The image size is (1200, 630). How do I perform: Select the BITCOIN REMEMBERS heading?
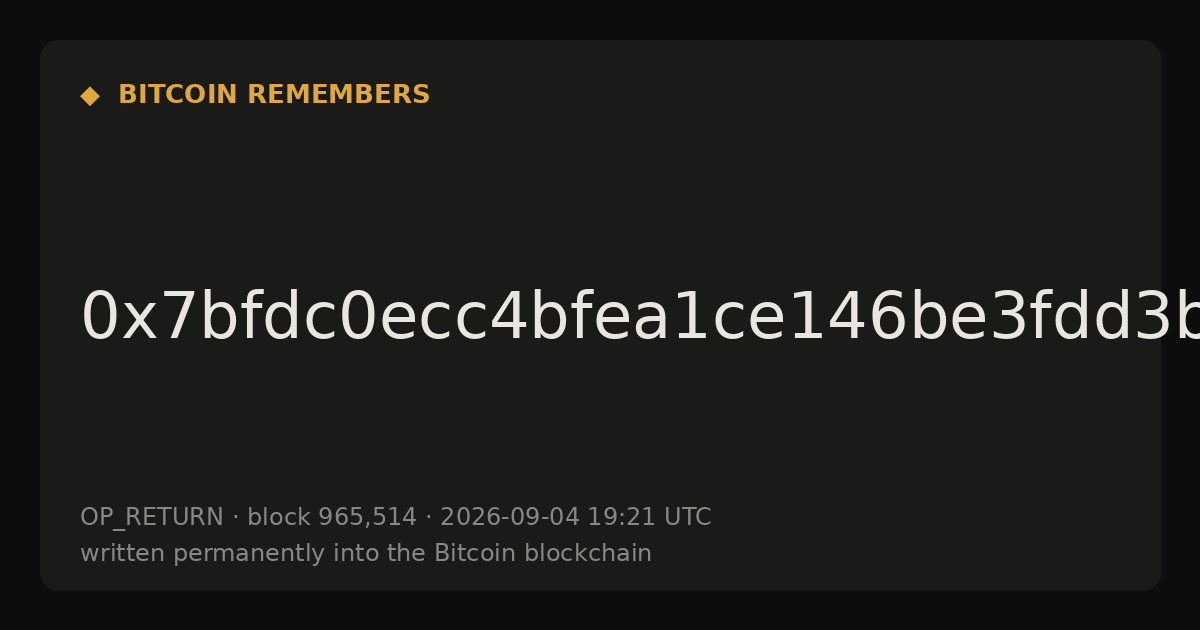click(274, 95)
